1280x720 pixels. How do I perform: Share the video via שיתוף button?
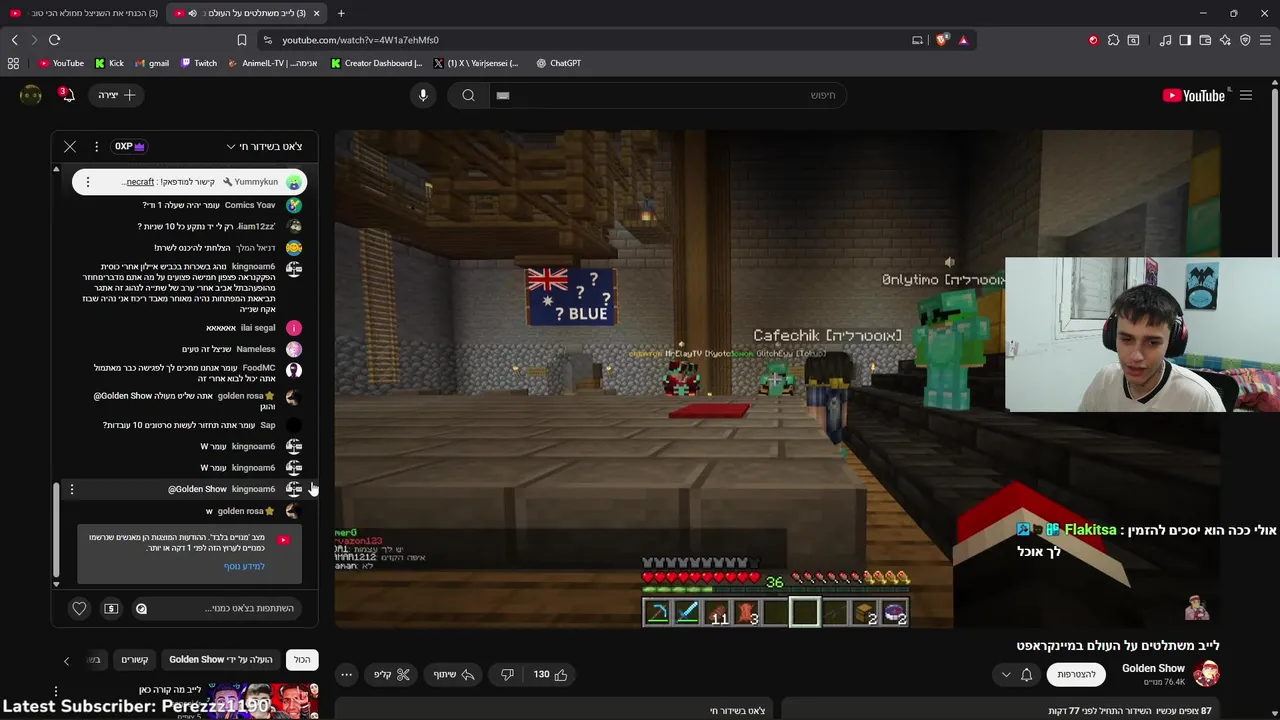(453, 674)
